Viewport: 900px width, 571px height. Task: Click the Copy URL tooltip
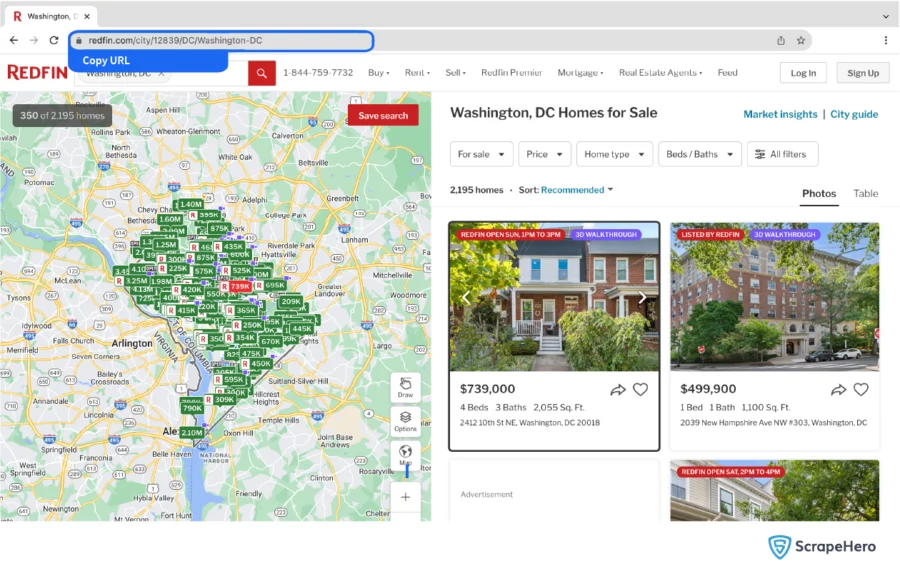[148, 60]
